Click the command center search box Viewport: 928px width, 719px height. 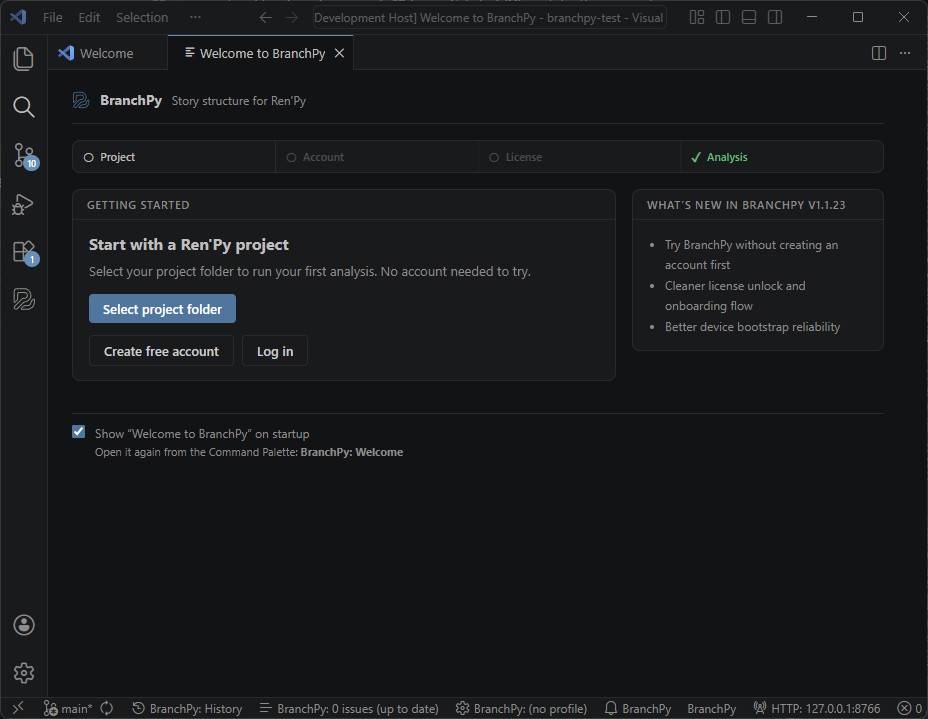[488, 17]
